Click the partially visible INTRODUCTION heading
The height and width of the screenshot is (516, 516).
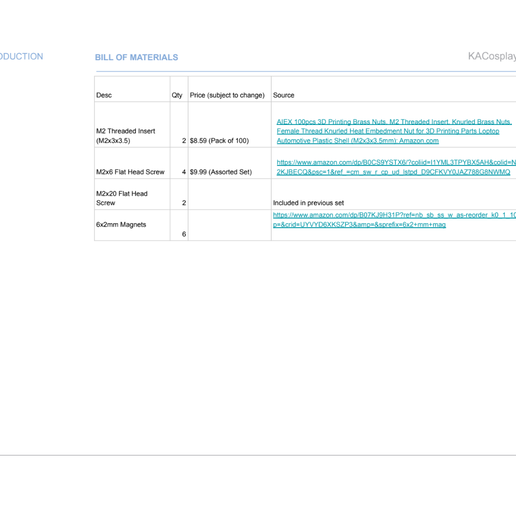click(x=21, y=56)
